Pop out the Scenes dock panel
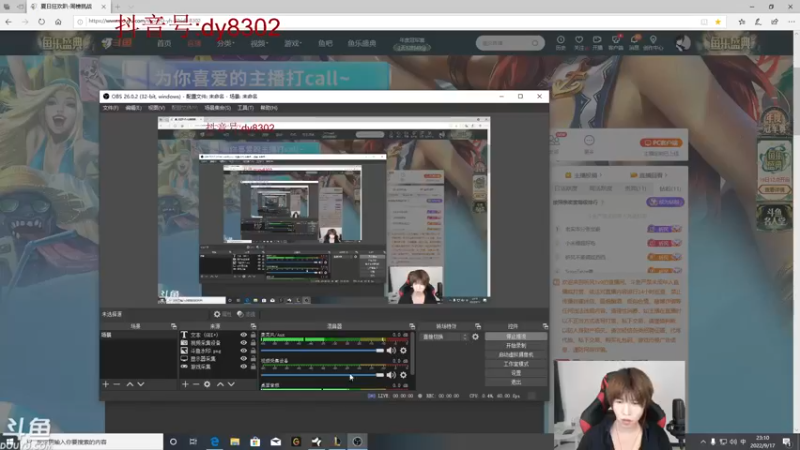Viewport: 800px width, 450px height. (173, 326)
